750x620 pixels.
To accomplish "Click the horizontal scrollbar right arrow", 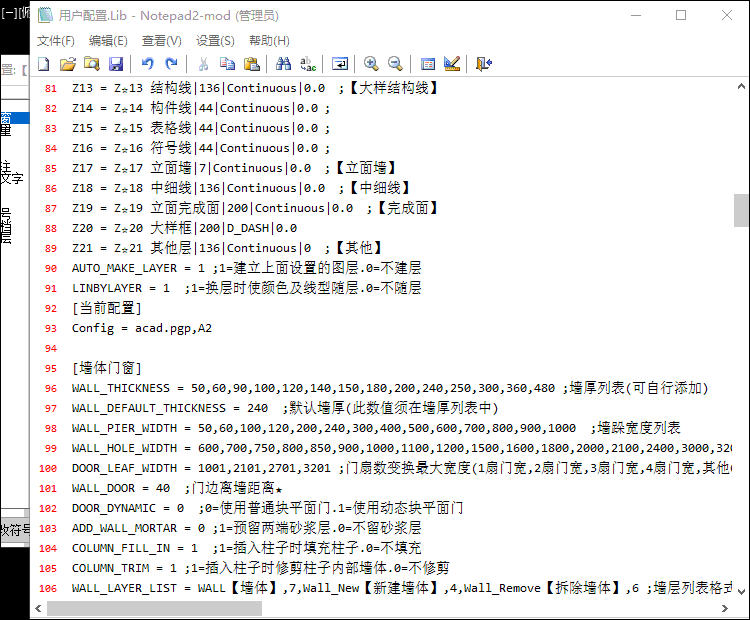I will point(725,609).
